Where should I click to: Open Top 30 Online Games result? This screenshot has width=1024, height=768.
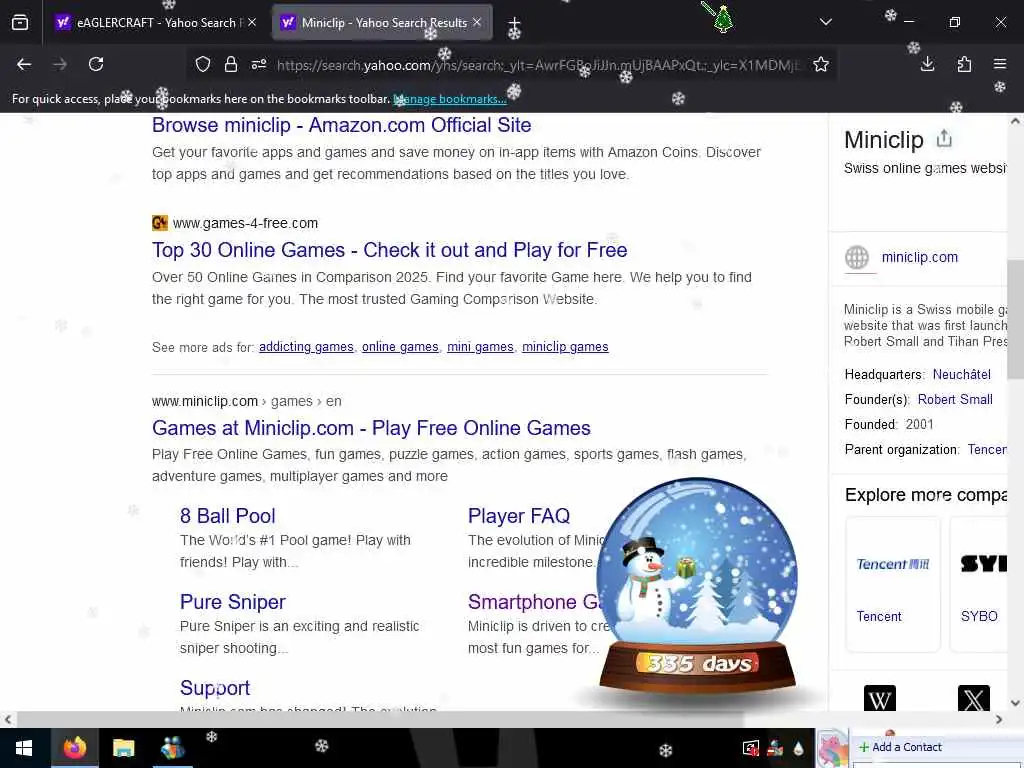coord(389,249)
